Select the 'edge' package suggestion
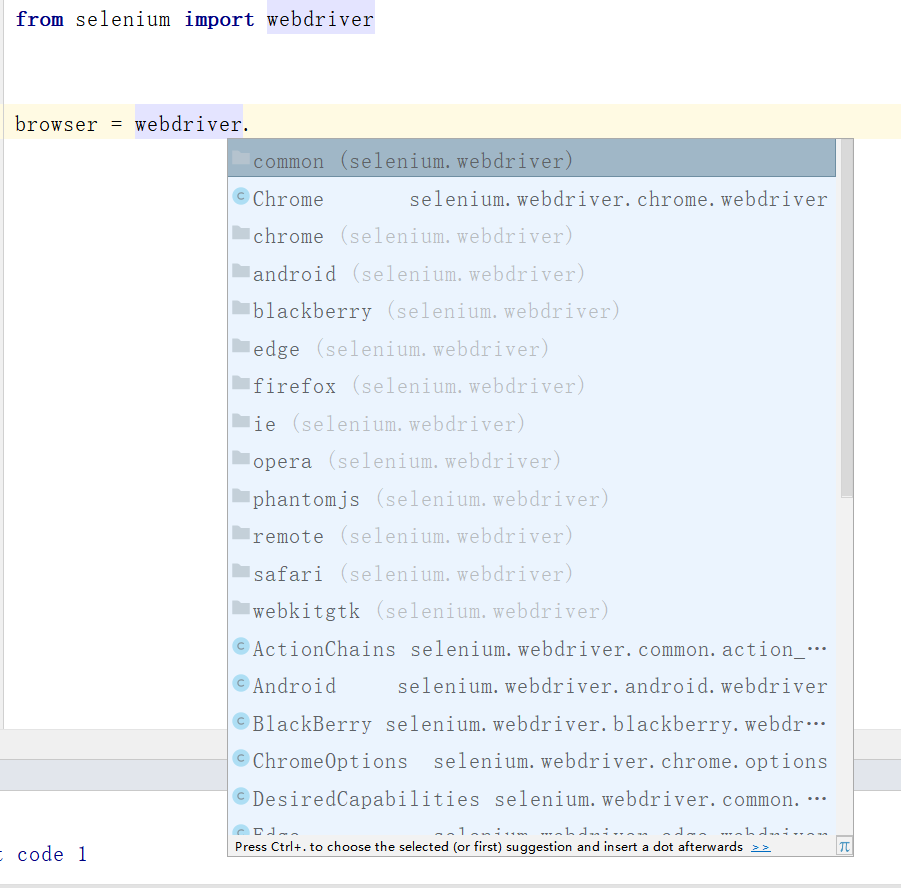The width and height of the screenshot is (901, 888). pos(532,348)
